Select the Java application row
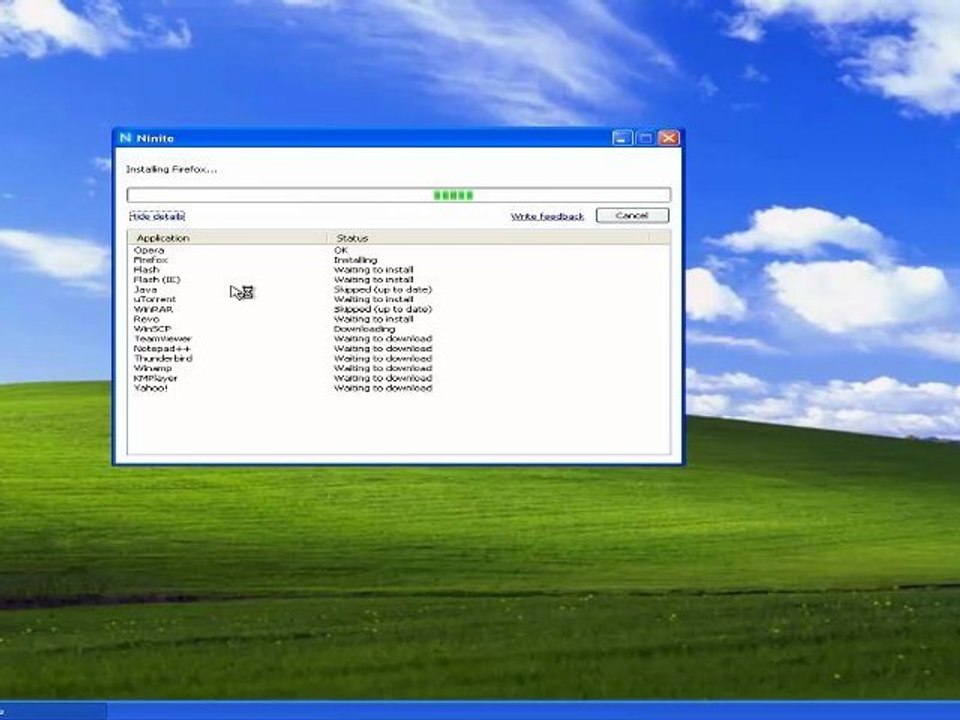The width and height of the screenshot is (960, 720). [399, 290]
